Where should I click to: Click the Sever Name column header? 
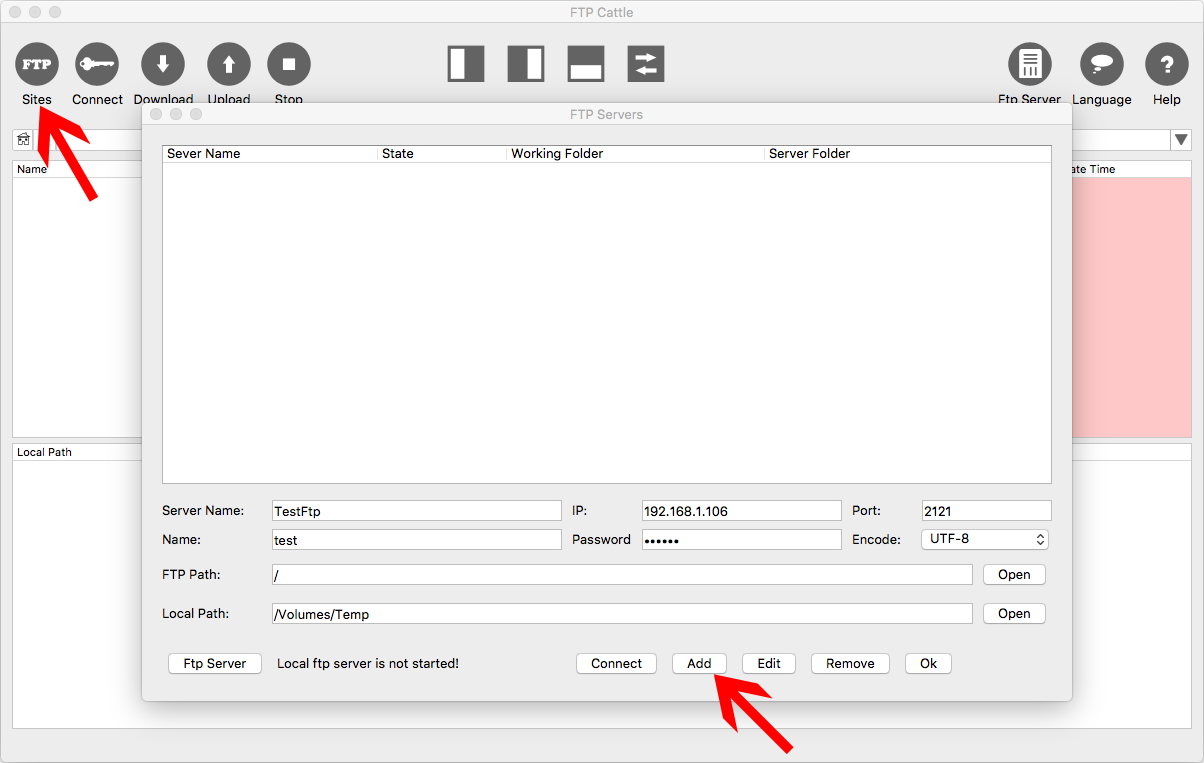pyautogui.click(x=270, y=154)
